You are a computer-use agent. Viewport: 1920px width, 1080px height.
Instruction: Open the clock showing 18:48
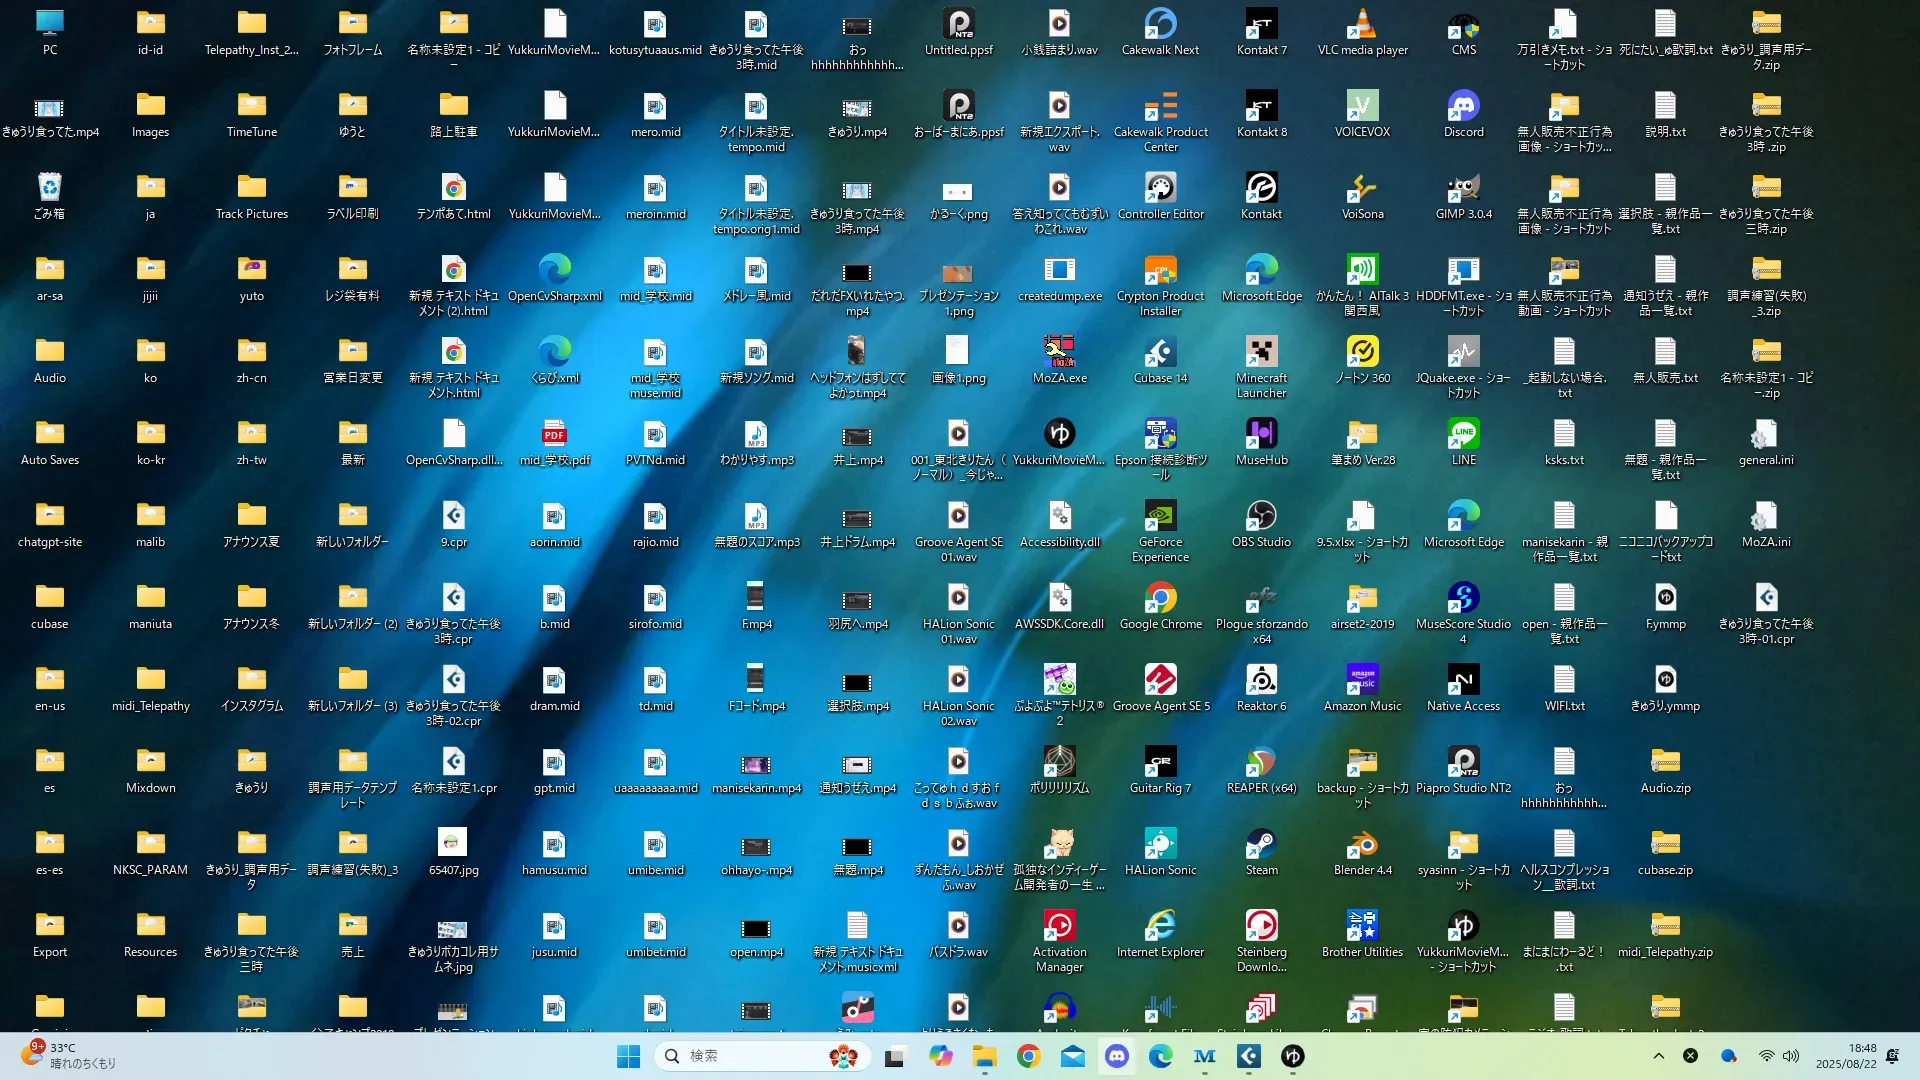coord(1846,1056)
